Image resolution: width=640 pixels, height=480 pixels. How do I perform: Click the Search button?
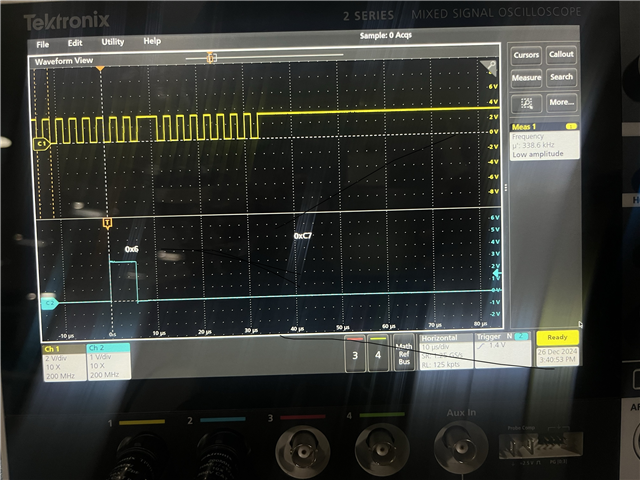(561, 77)
